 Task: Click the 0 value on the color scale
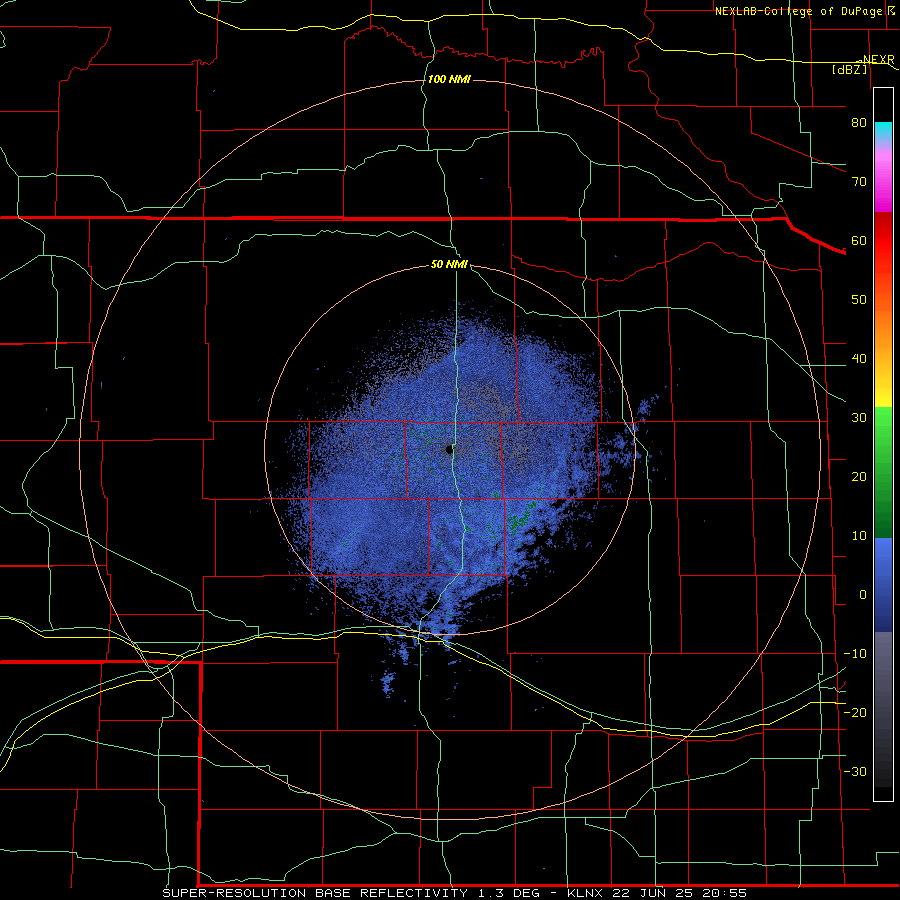tap(863, 595)
